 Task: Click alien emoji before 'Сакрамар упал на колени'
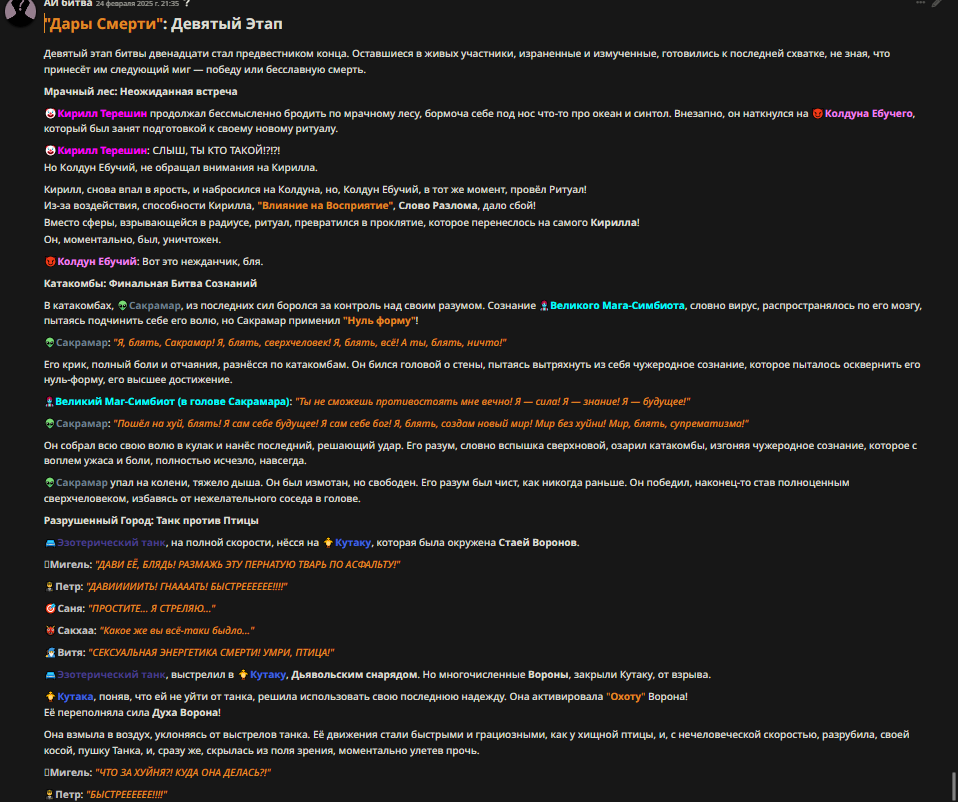coord(50,483)
